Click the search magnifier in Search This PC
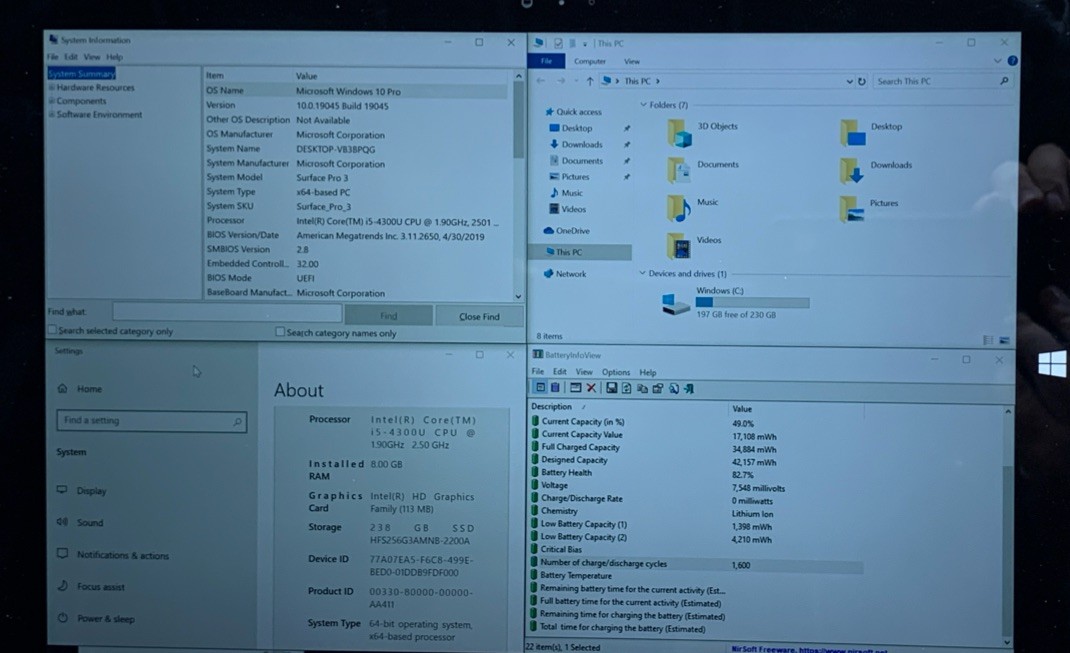 point(1004,81)
